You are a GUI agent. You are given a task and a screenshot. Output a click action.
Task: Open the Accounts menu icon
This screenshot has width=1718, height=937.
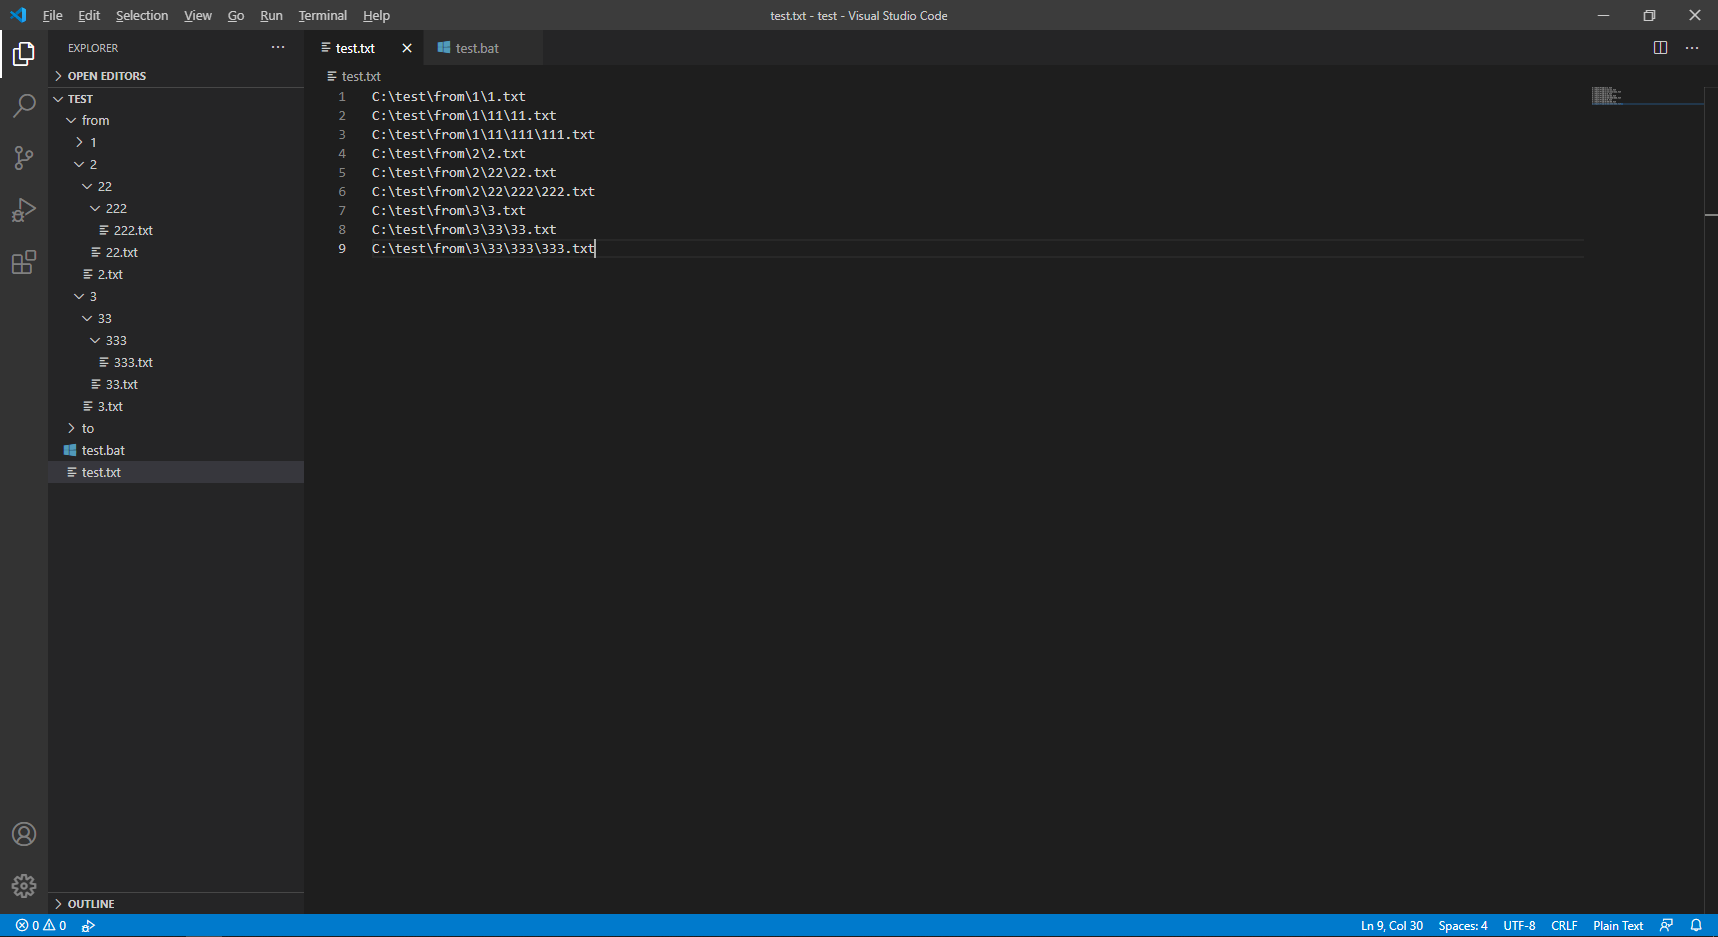pos(24,834)
